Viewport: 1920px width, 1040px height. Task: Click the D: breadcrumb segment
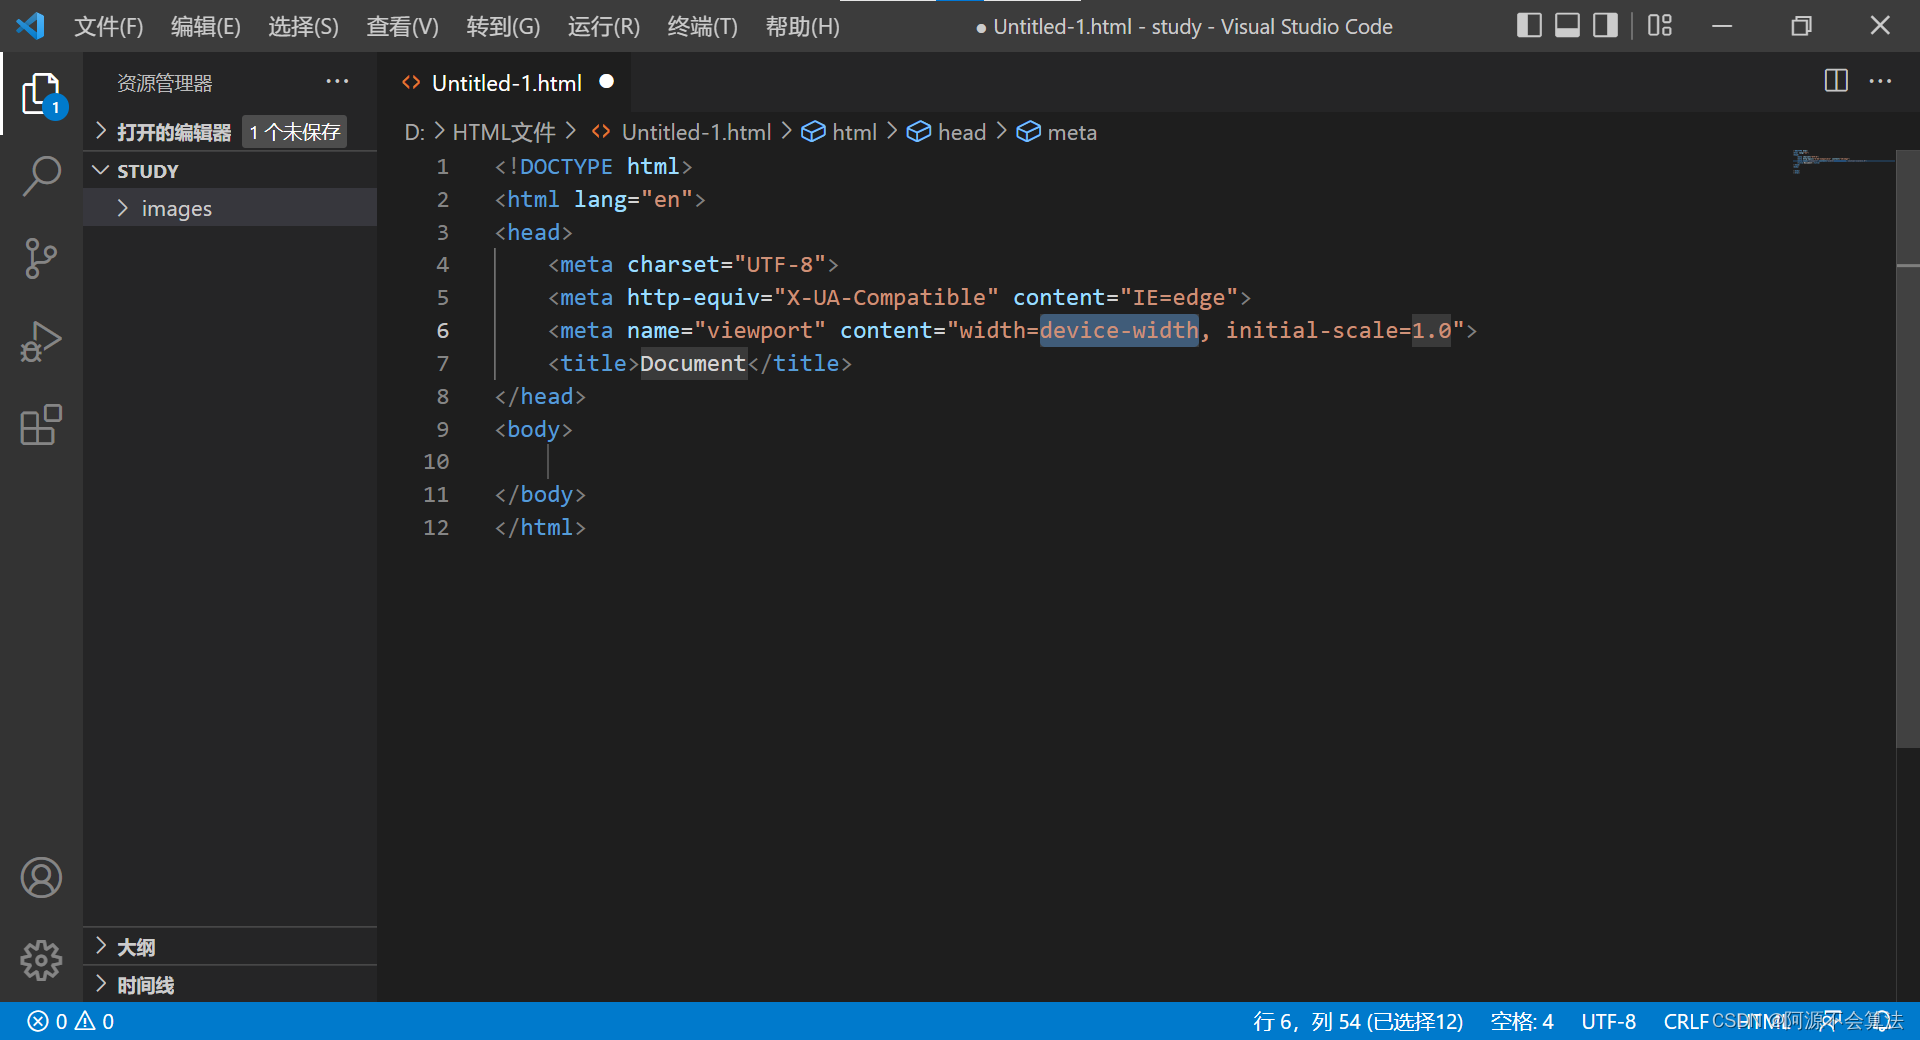coord(414,132)
